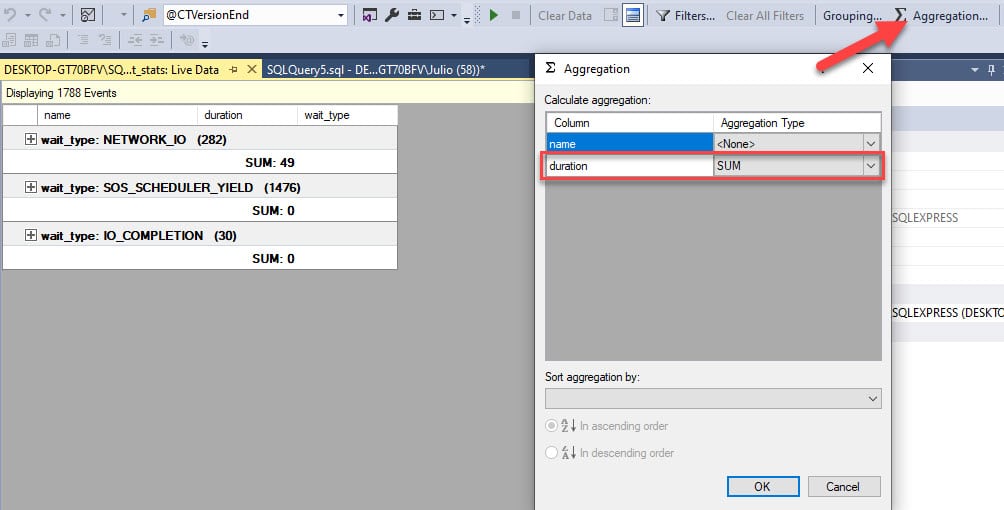Click the name column header

pos(117,115)
